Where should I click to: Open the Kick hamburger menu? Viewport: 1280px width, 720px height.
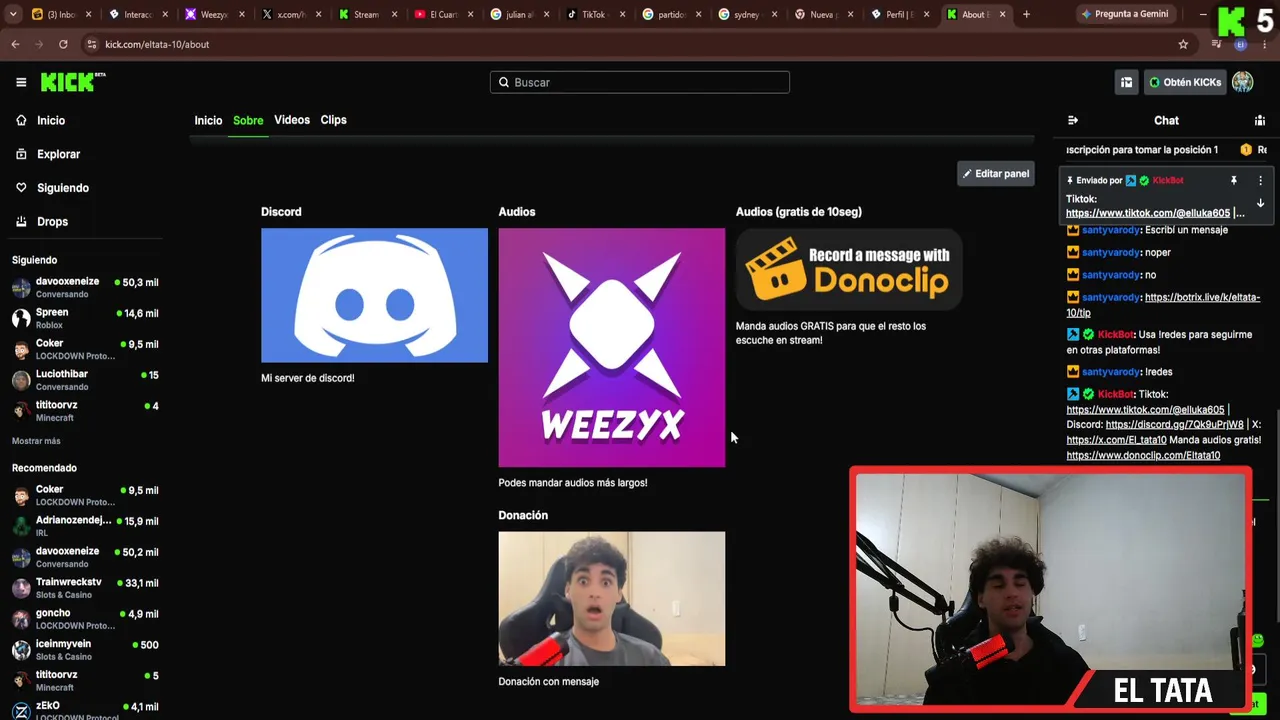(x=21, y=82)
